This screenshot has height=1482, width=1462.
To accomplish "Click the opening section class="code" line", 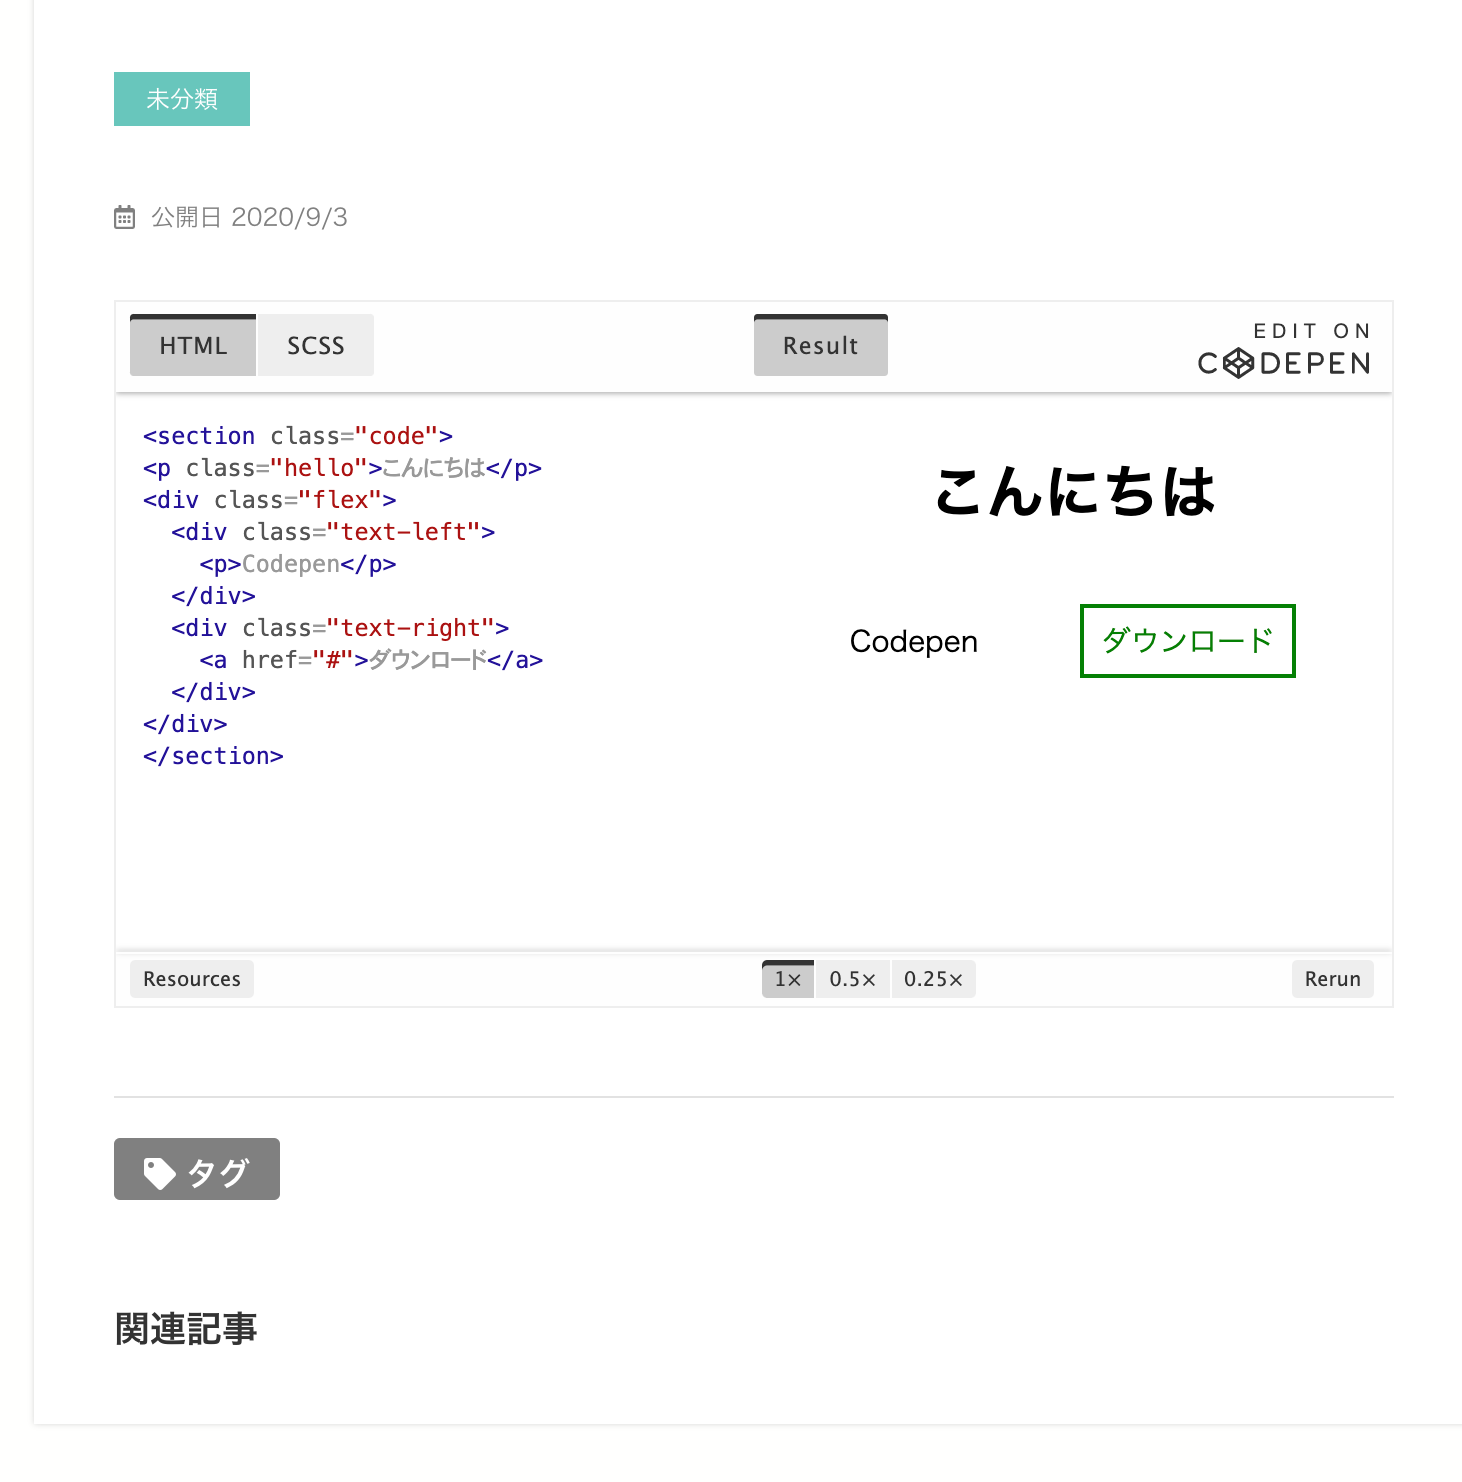I will pyautogui.click(x=298, y=436).
